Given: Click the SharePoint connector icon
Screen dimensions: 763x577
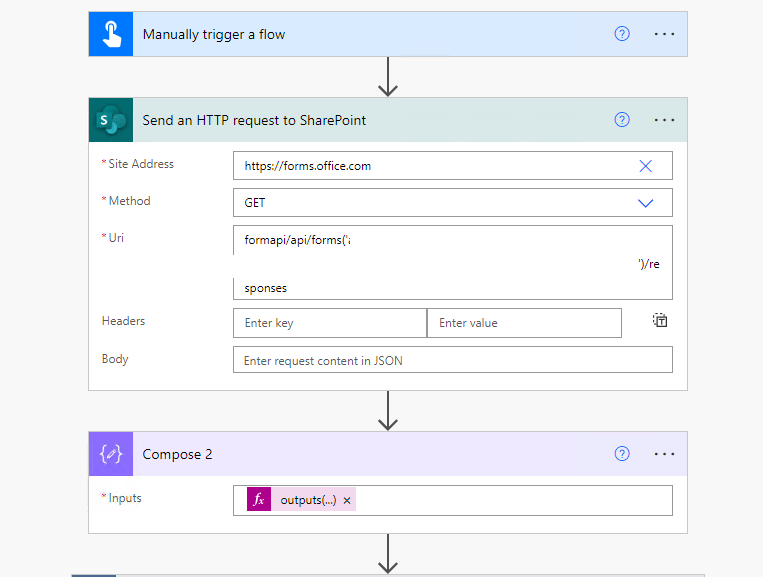Looking at the screenshot, I should (x=110, y=120).
